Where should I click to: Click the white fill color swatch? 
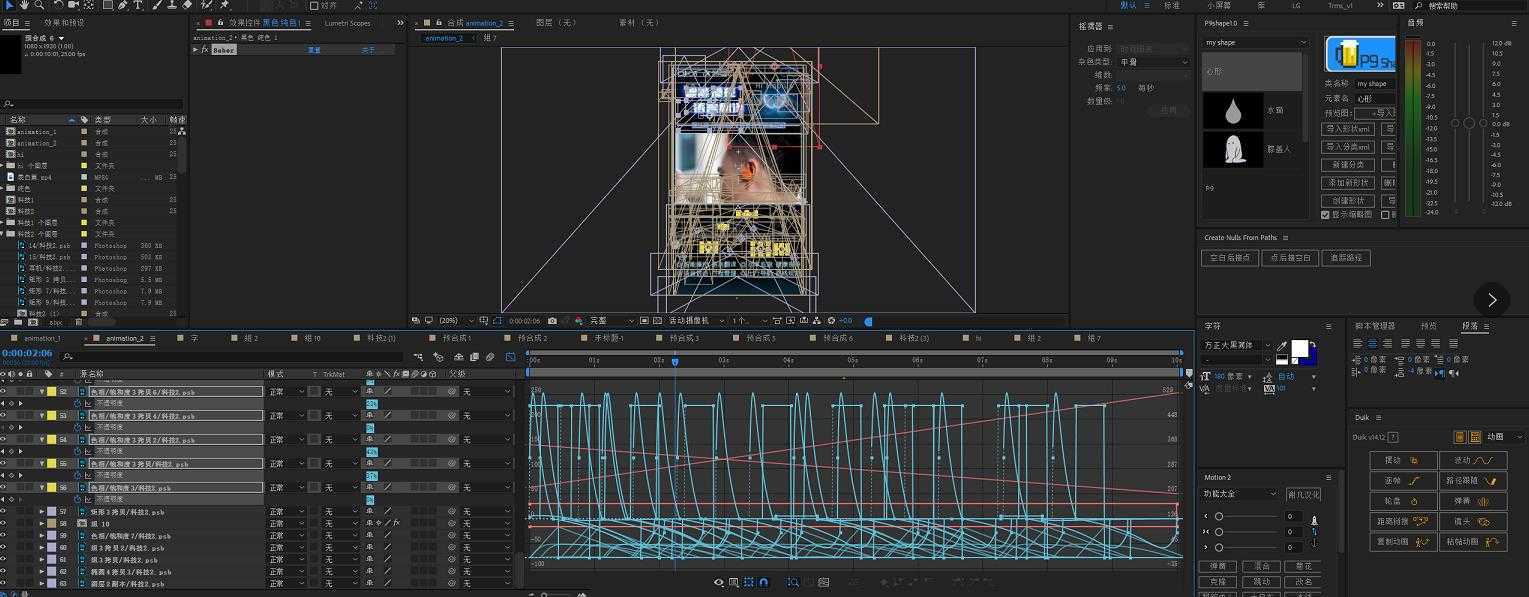(1299, 348)
